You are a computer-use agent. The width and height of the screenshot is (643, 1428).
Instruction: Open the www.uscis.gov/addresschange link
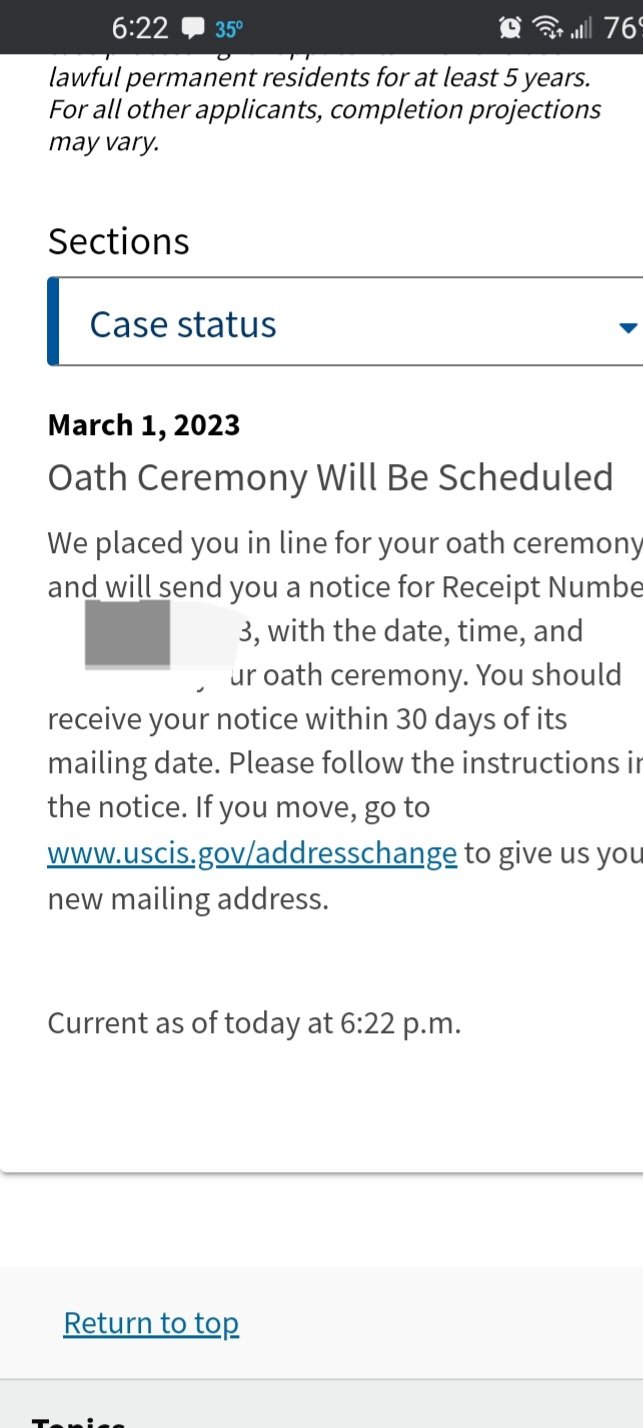coord(252,853)
